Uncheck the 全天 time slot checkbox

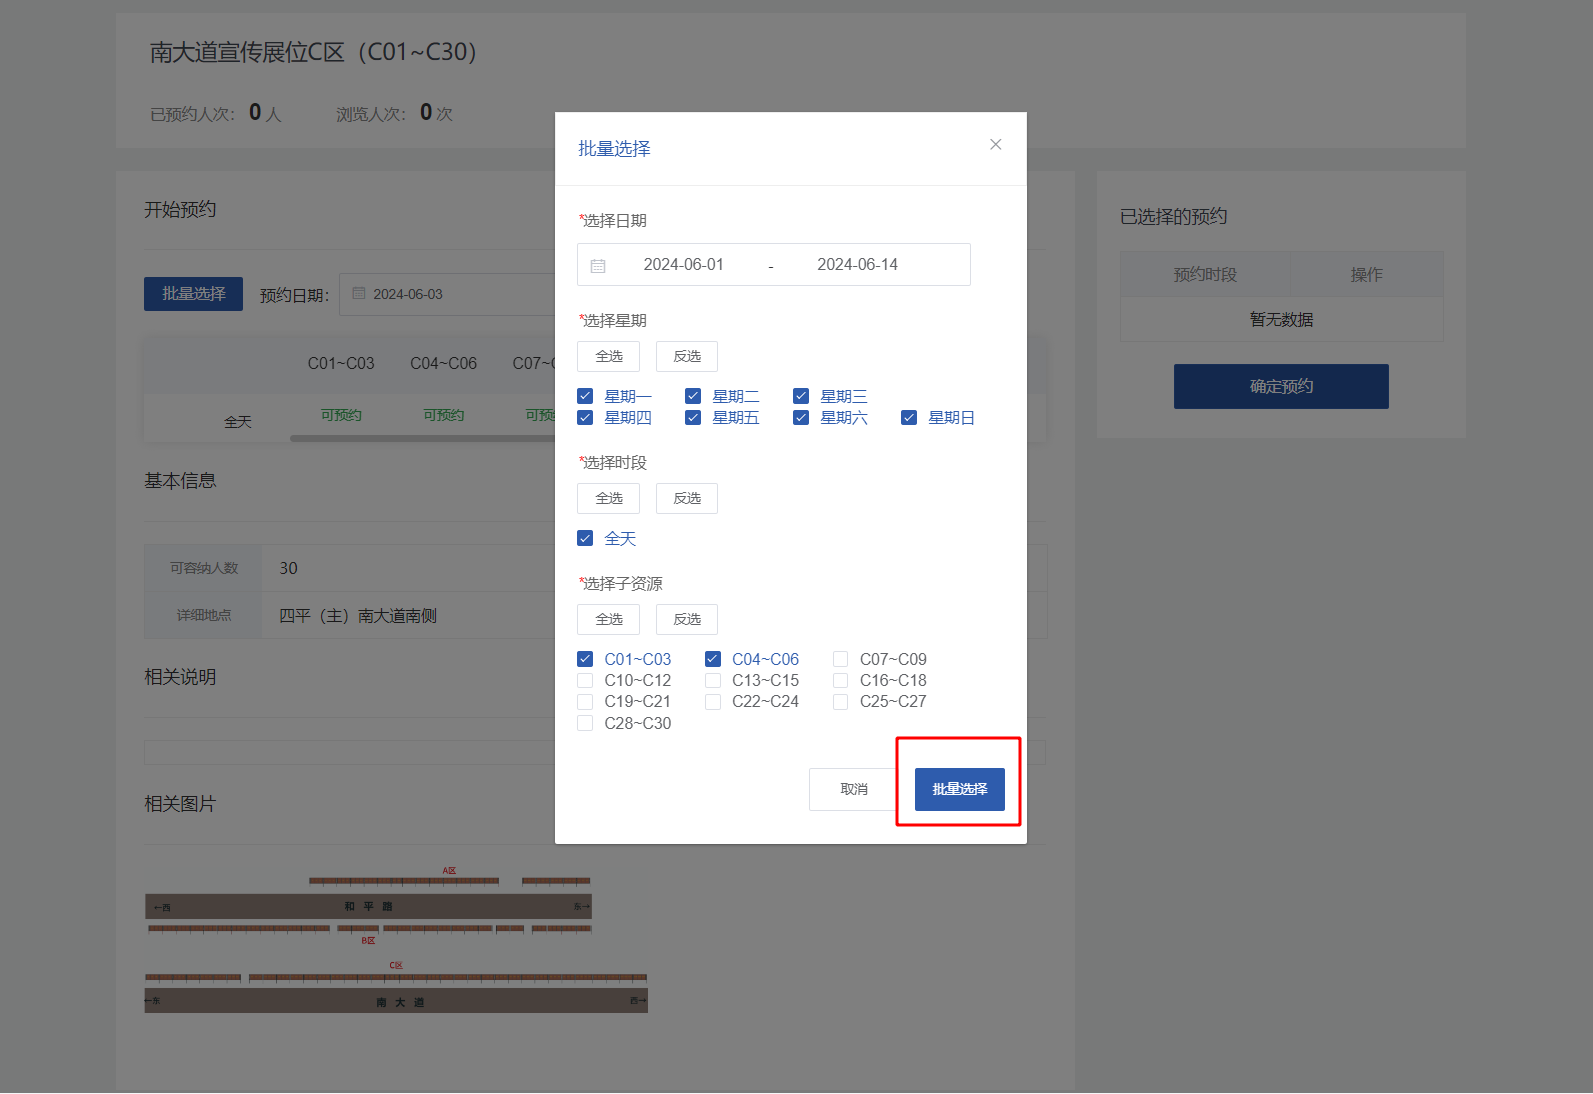(x=586, y=539)
